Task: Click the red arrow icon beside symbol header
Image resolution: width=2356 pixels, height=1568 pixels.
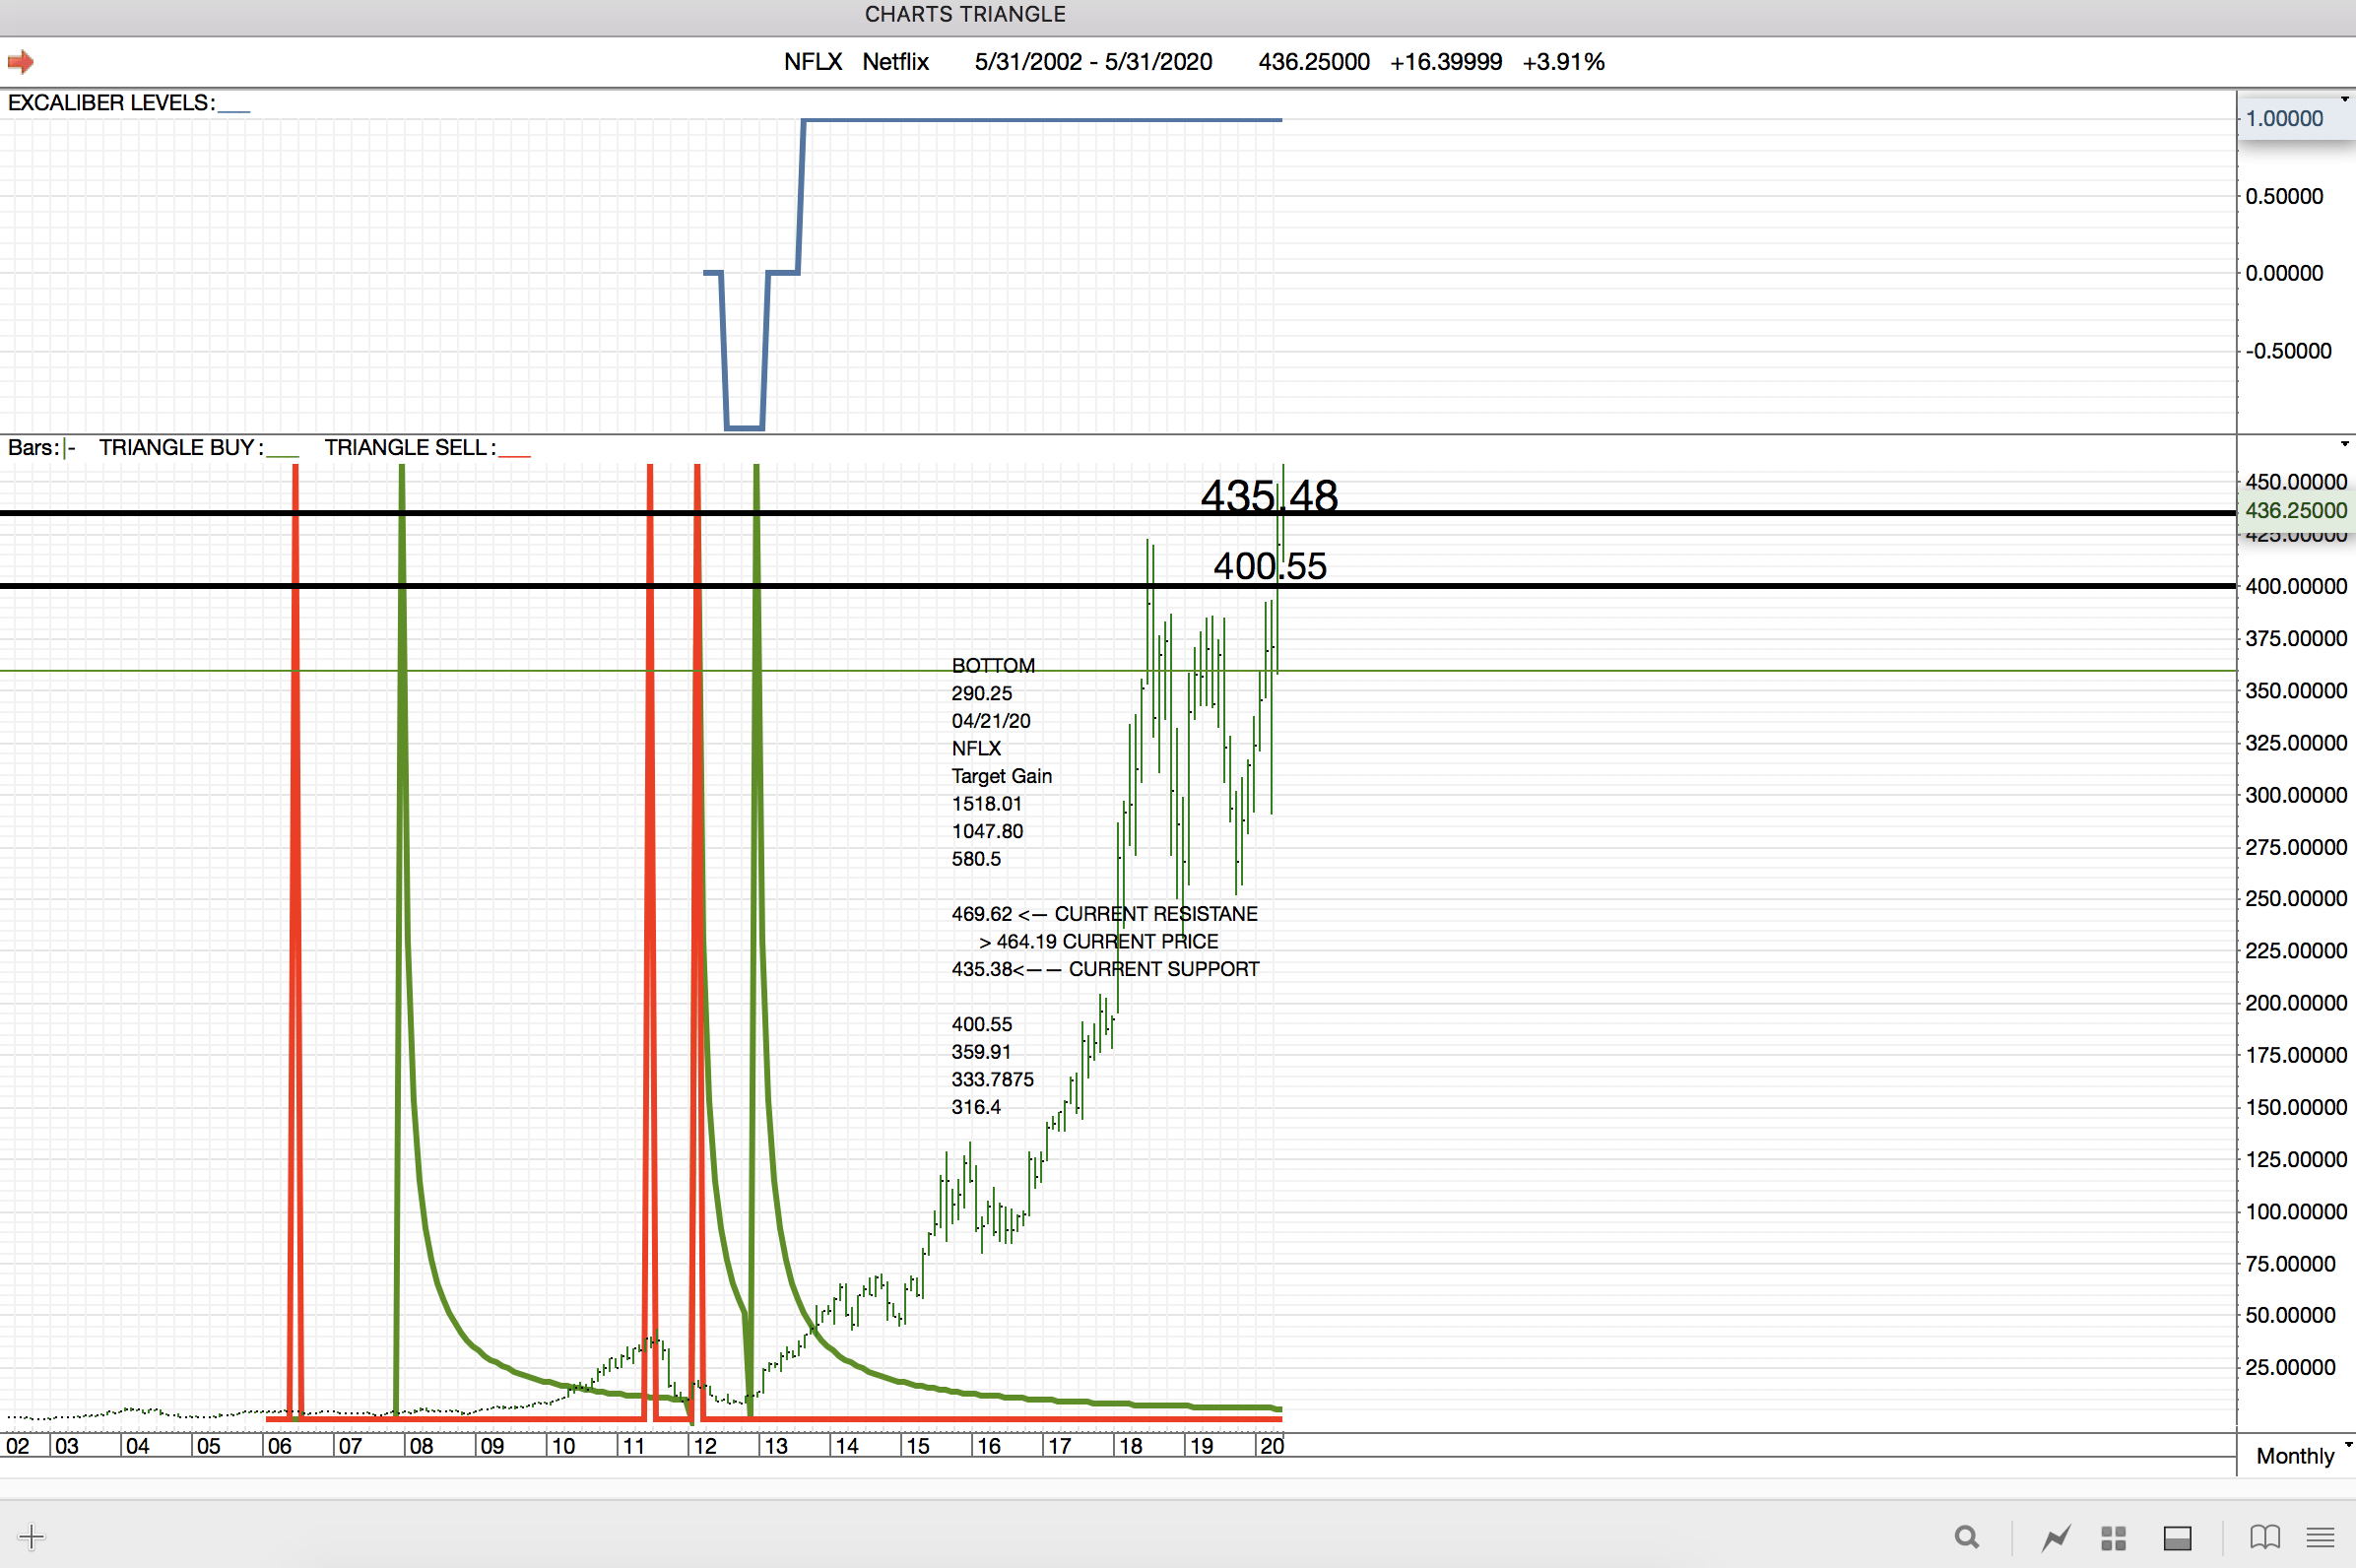Action: (x=20, y=62)
